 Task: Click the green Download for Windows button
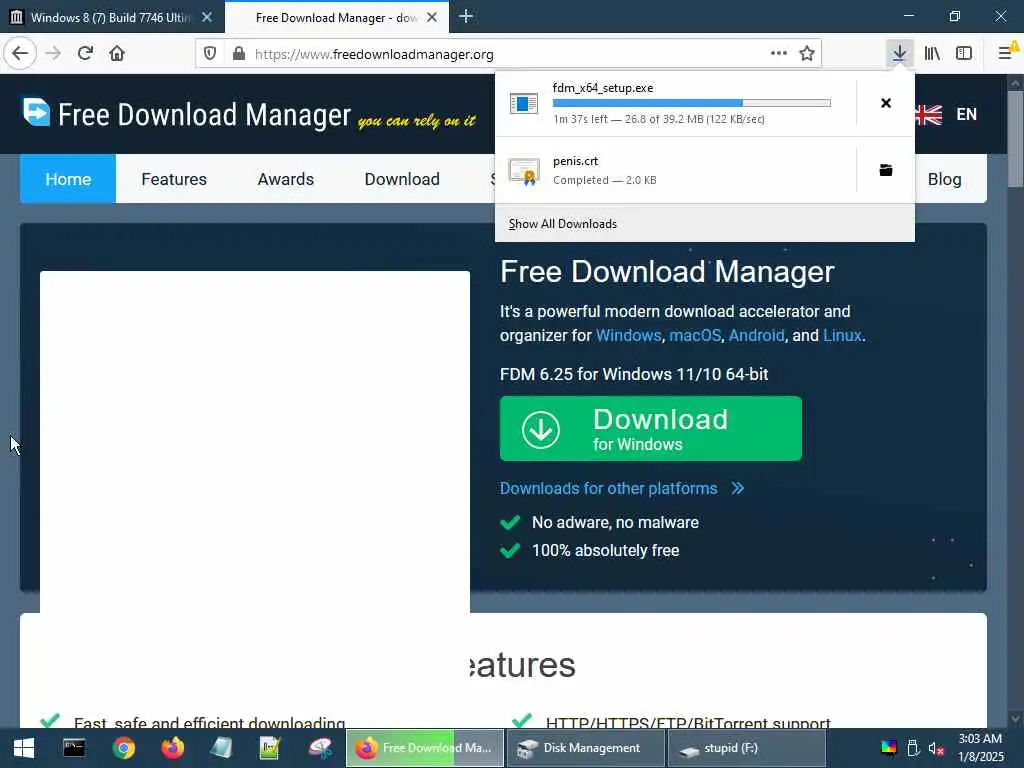650,428
